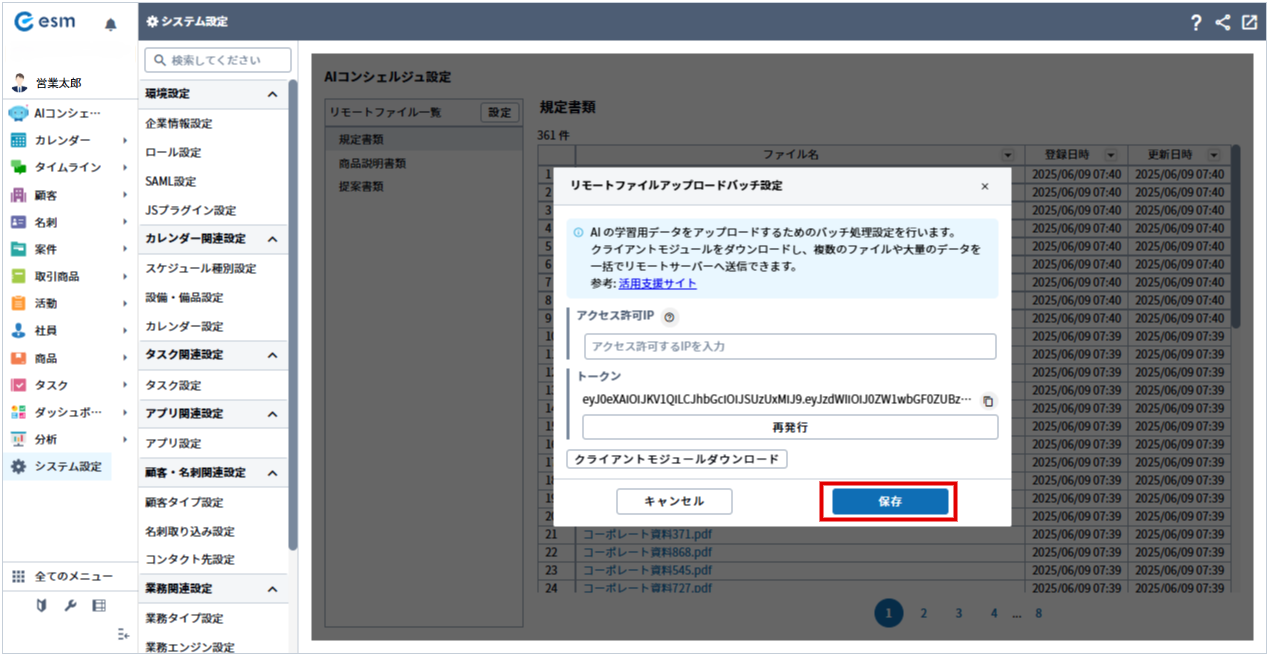The height and width of the screenshot is (655, 1268).
Task: Close the batch settings dialog
Action: [984, 186]
